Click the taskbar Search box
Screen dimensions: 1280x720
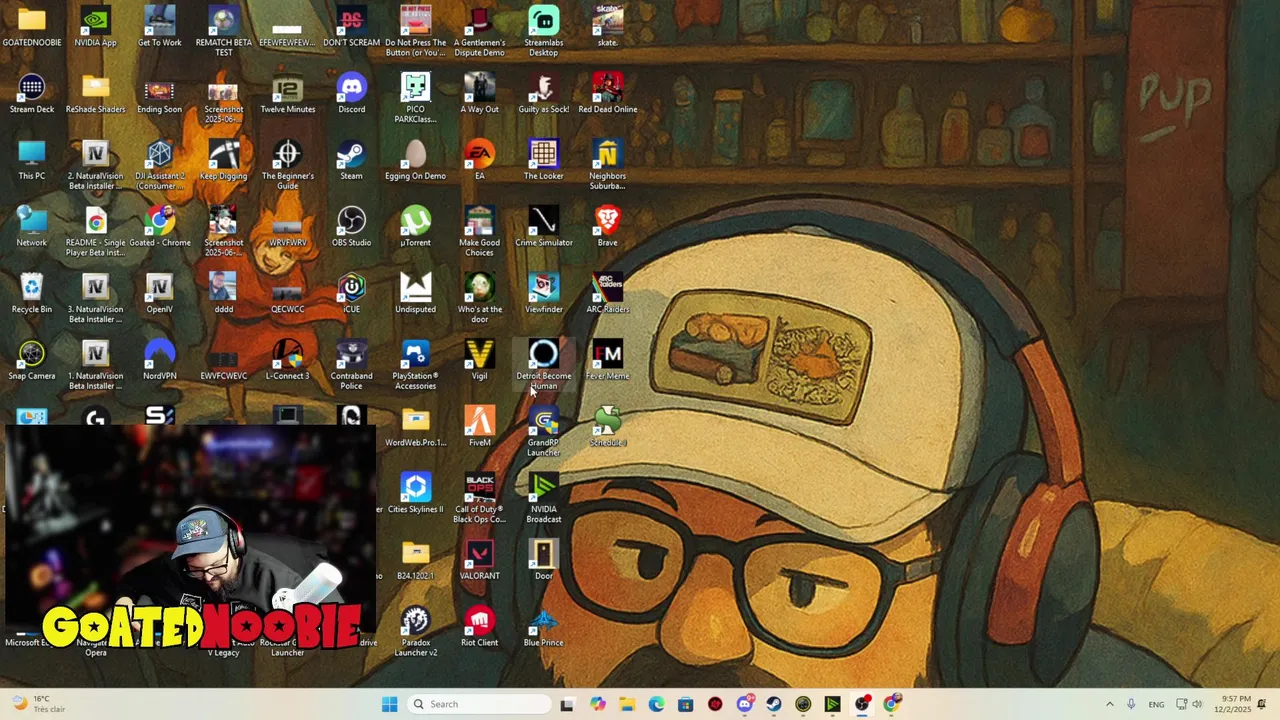(480, 704)
